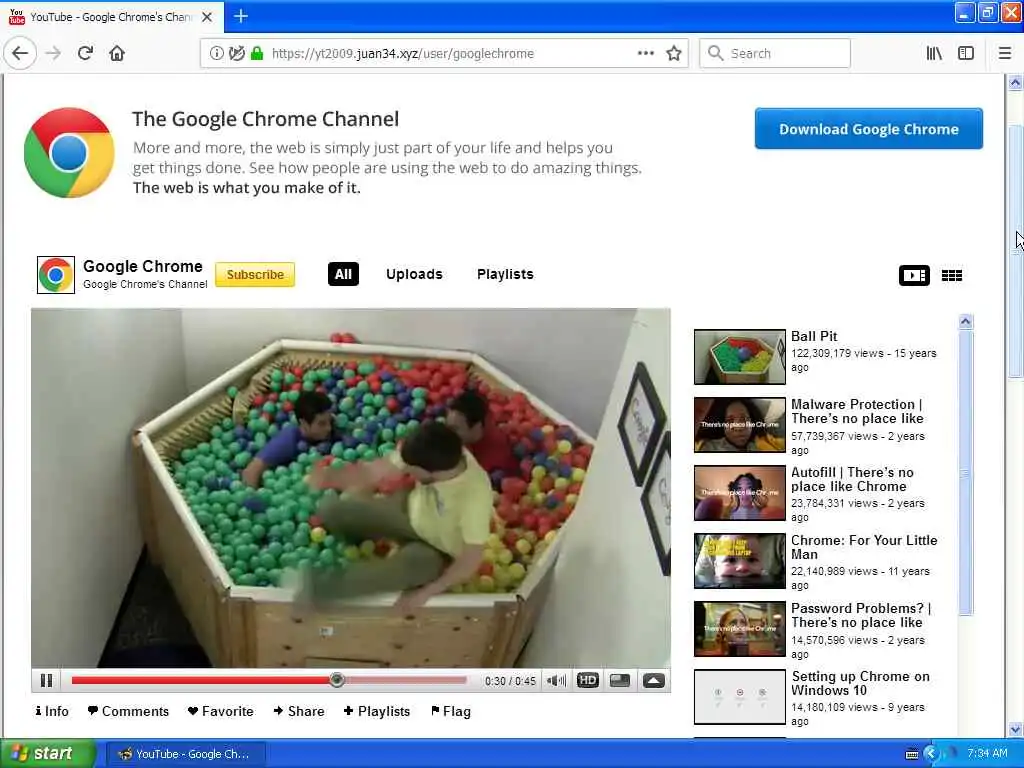Switch to player view layout icon

point(914,275)
